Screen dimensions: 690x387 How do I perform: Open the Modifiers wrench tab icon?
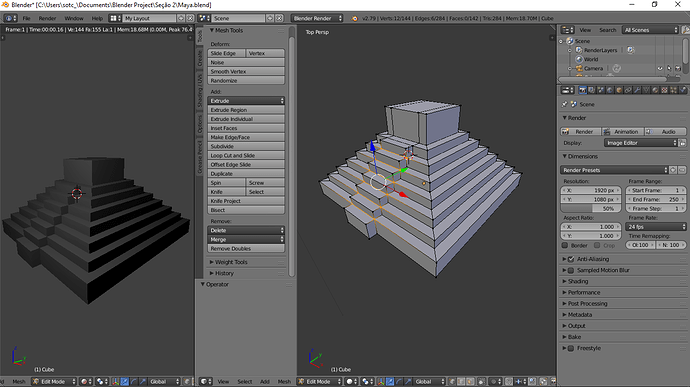637,90
